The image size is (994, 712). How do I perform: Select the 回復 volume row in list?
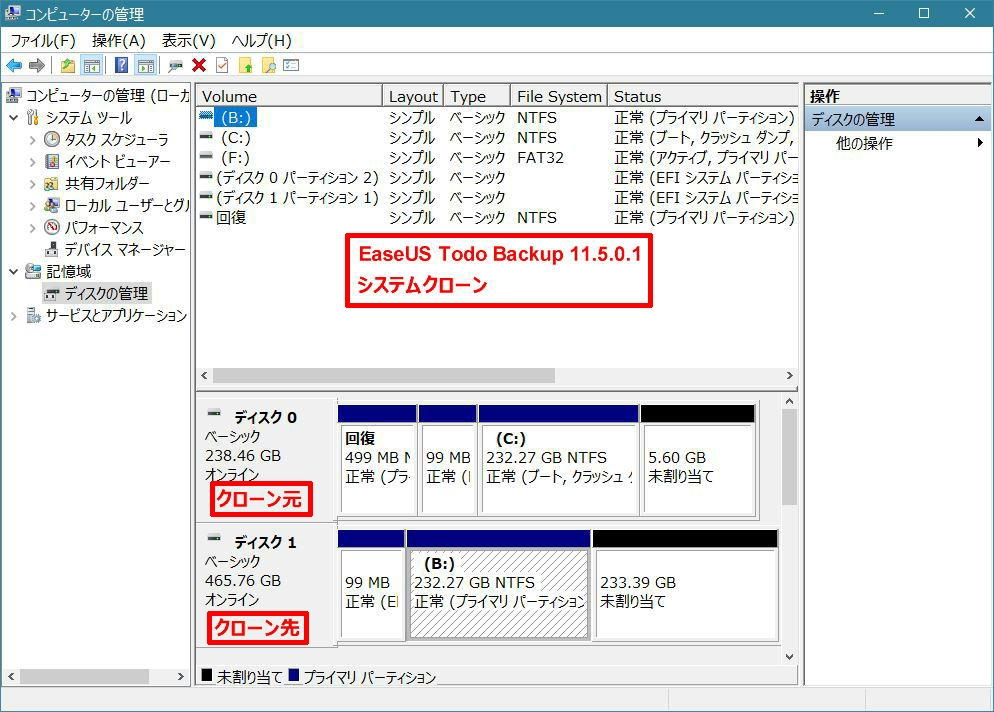pos(497,217)
